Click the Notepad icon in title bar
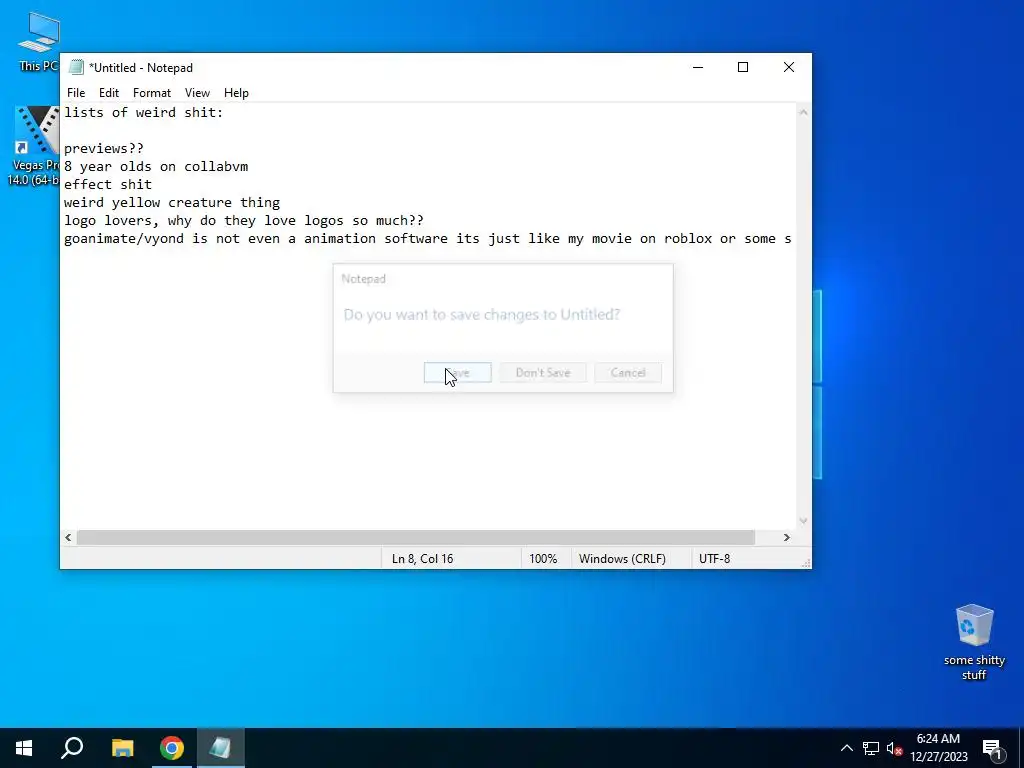 point(76,67)
